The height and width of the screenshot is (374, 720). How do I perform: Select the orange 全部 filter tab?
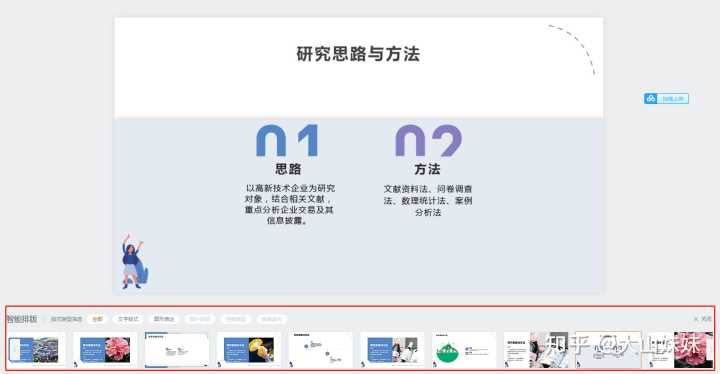tap(97, 319)
